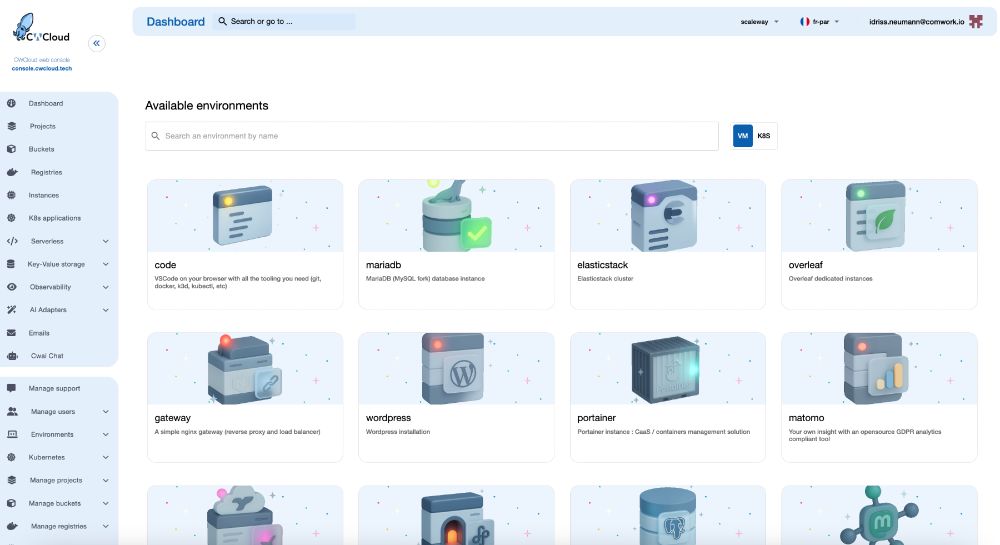Click the Dashboard title in header

point(175,22)
